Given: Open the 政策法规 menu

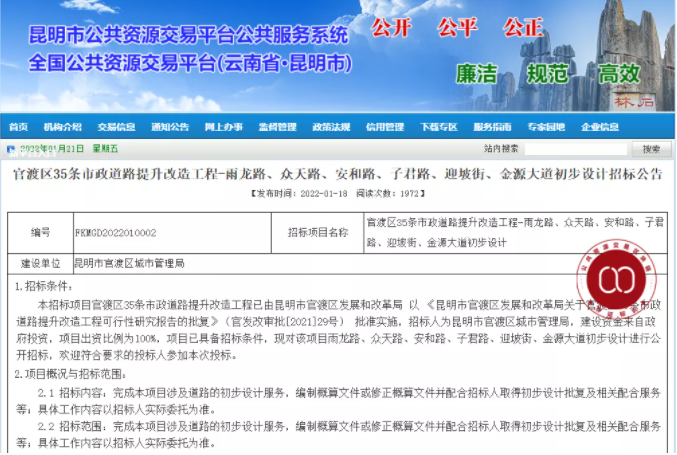Looking at the screenshot, I should pos(331,127).
